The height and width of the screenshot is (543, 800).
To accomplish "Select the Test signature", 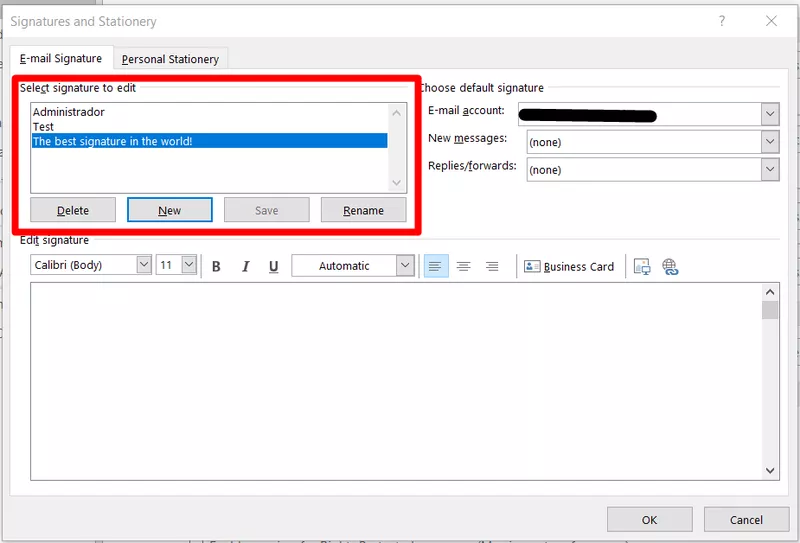I will (x=210, y=127).
